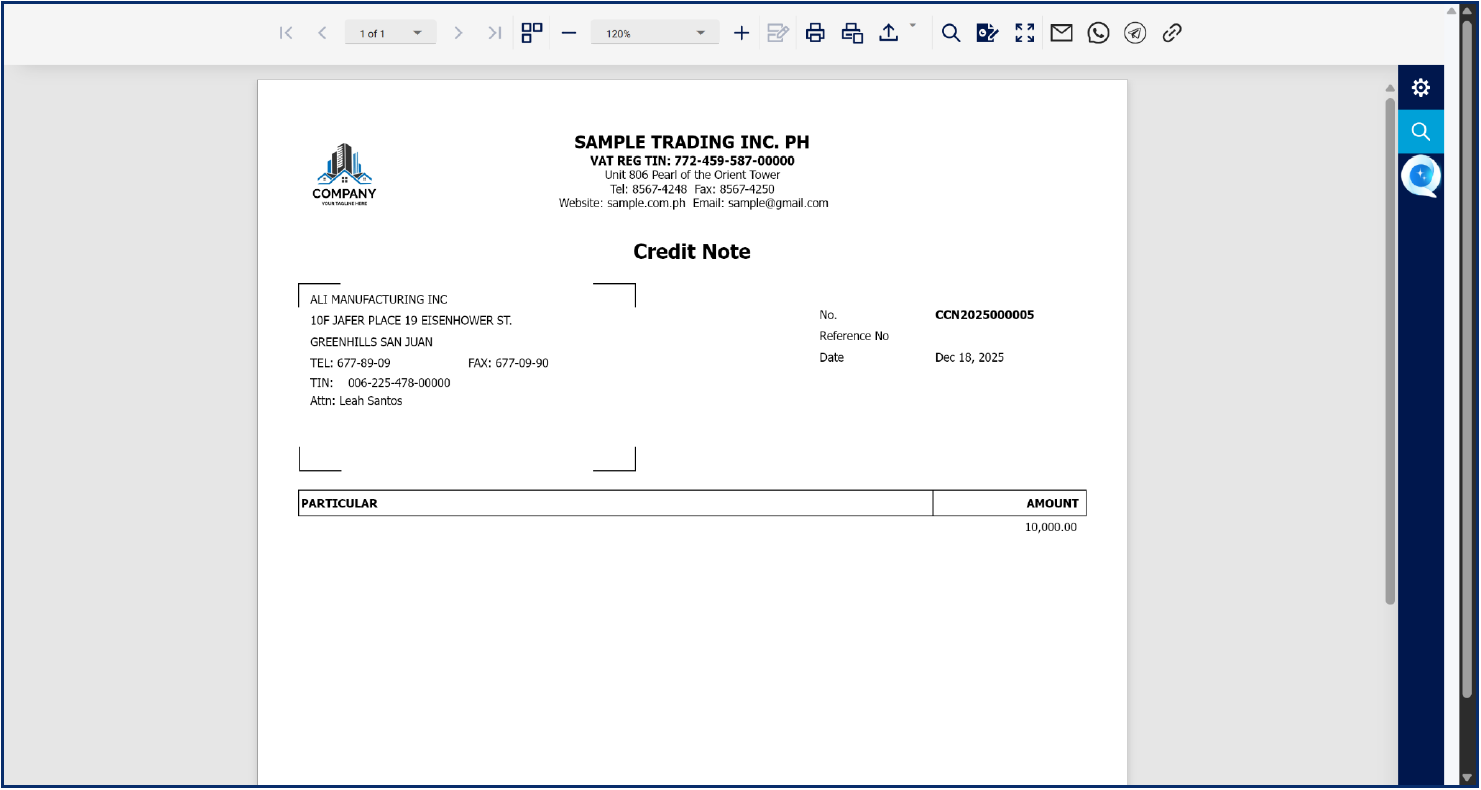Zoom out with the minus button
Screen dimensions: 1481x790
pos(569,33)
